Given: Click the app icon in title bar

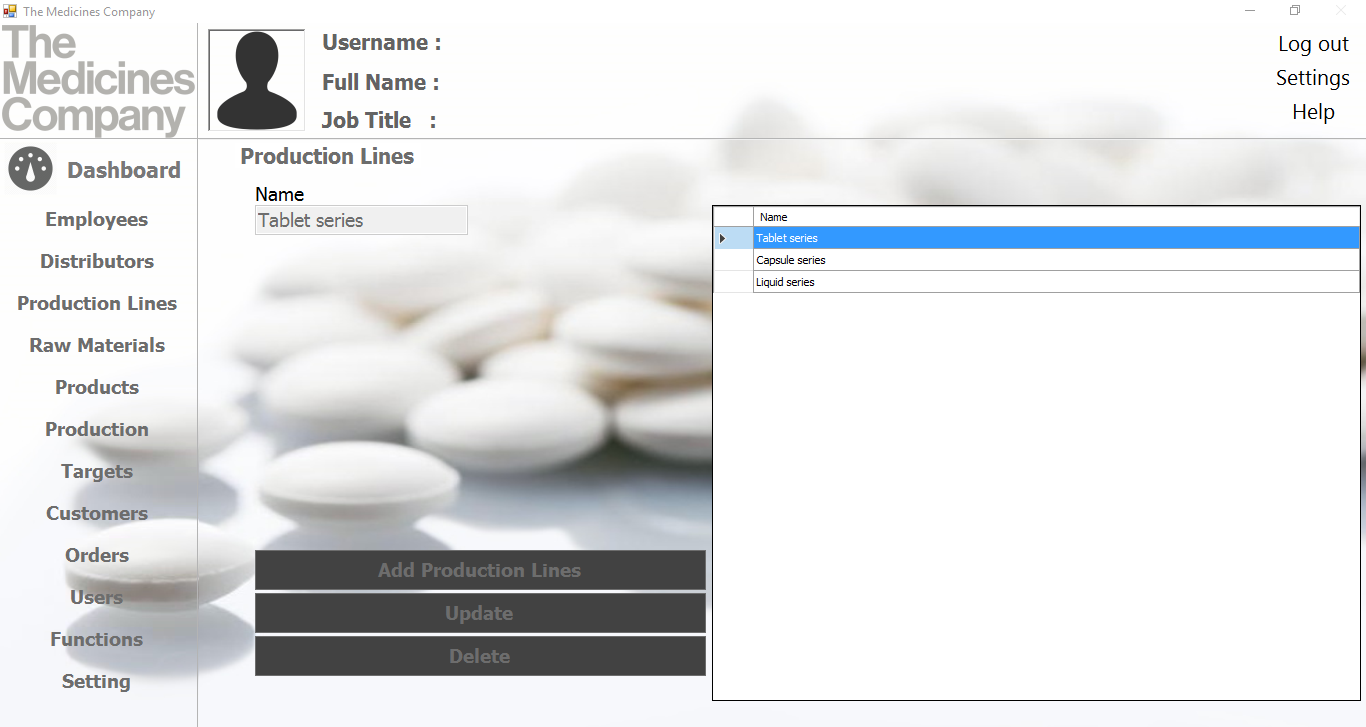Looking at the screenshot, I should pyautogui.click(x=10, y=11).
